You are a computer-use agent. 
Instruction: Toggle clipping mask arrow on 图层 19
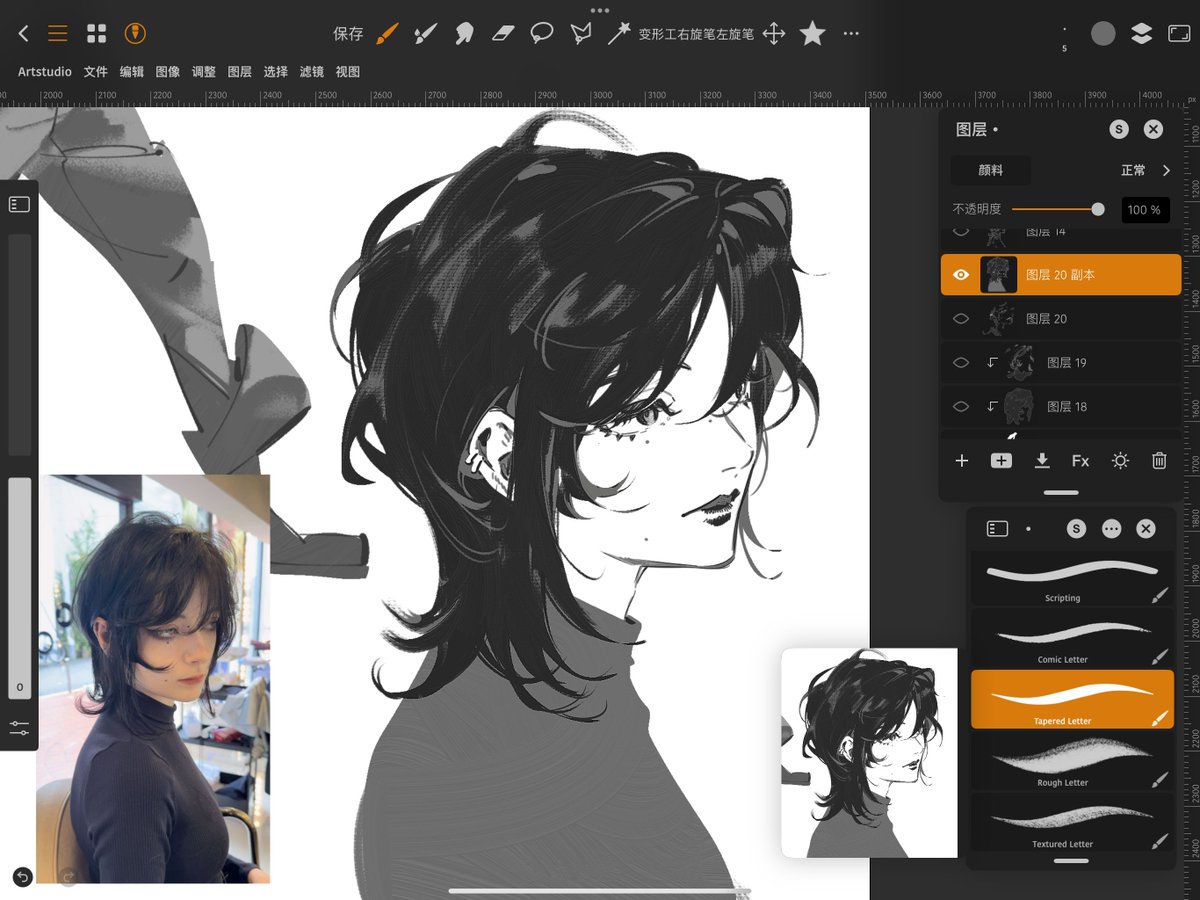click(x=992, y=363)
